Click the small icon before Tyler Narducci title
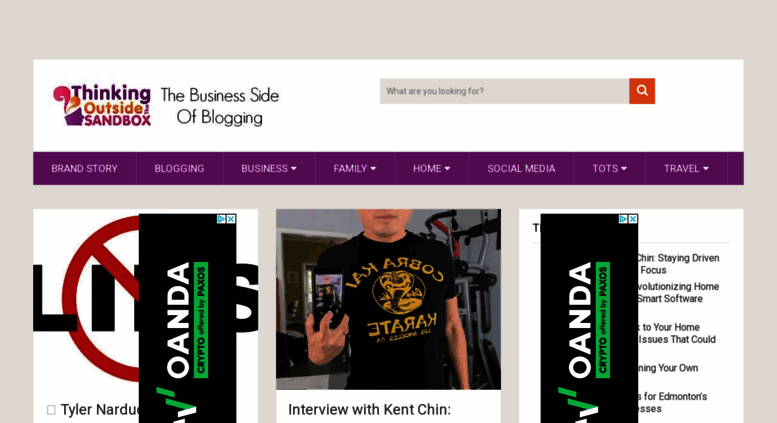This screenshot has height=423, width=777. pos(51,410)
